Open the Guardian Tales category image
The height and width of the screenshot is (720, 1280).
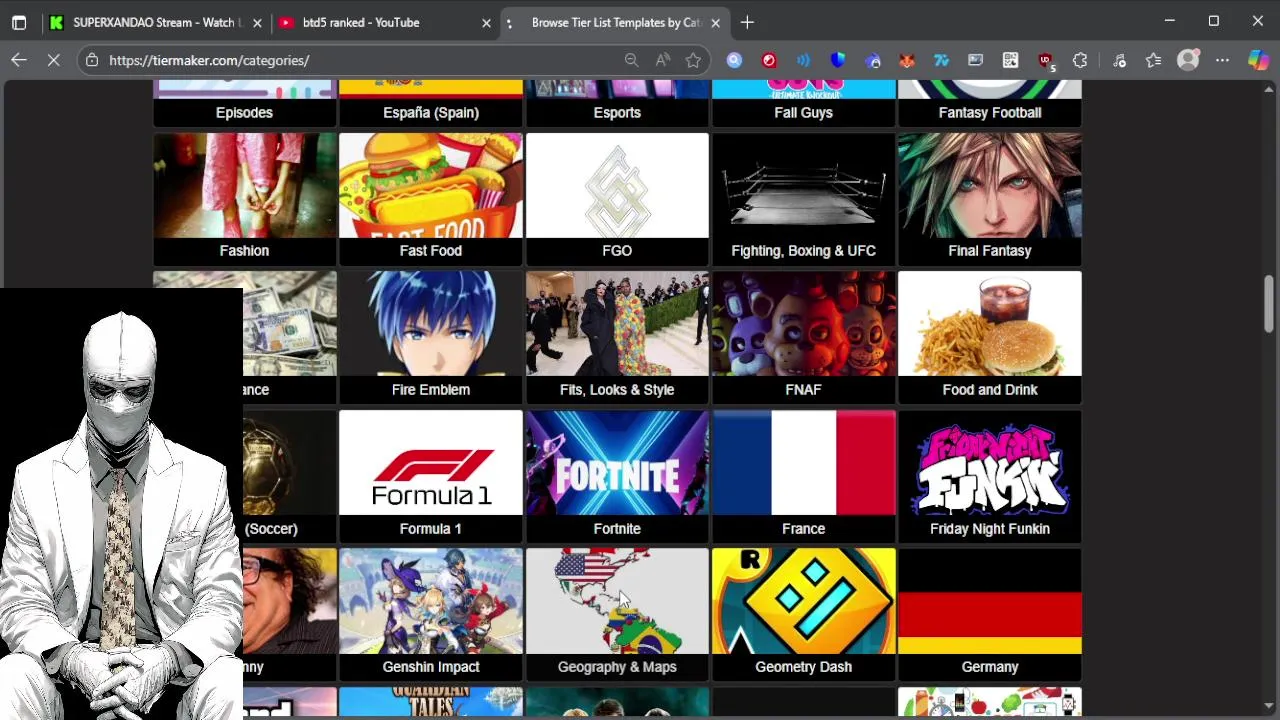[431, 702]
